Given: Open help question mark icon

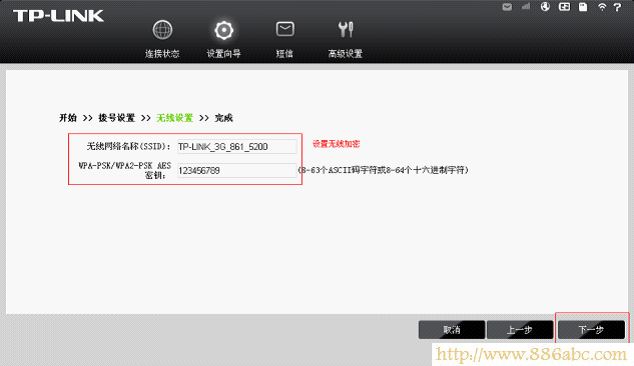Looking at the screenshot, I should (x=617, y=7).
